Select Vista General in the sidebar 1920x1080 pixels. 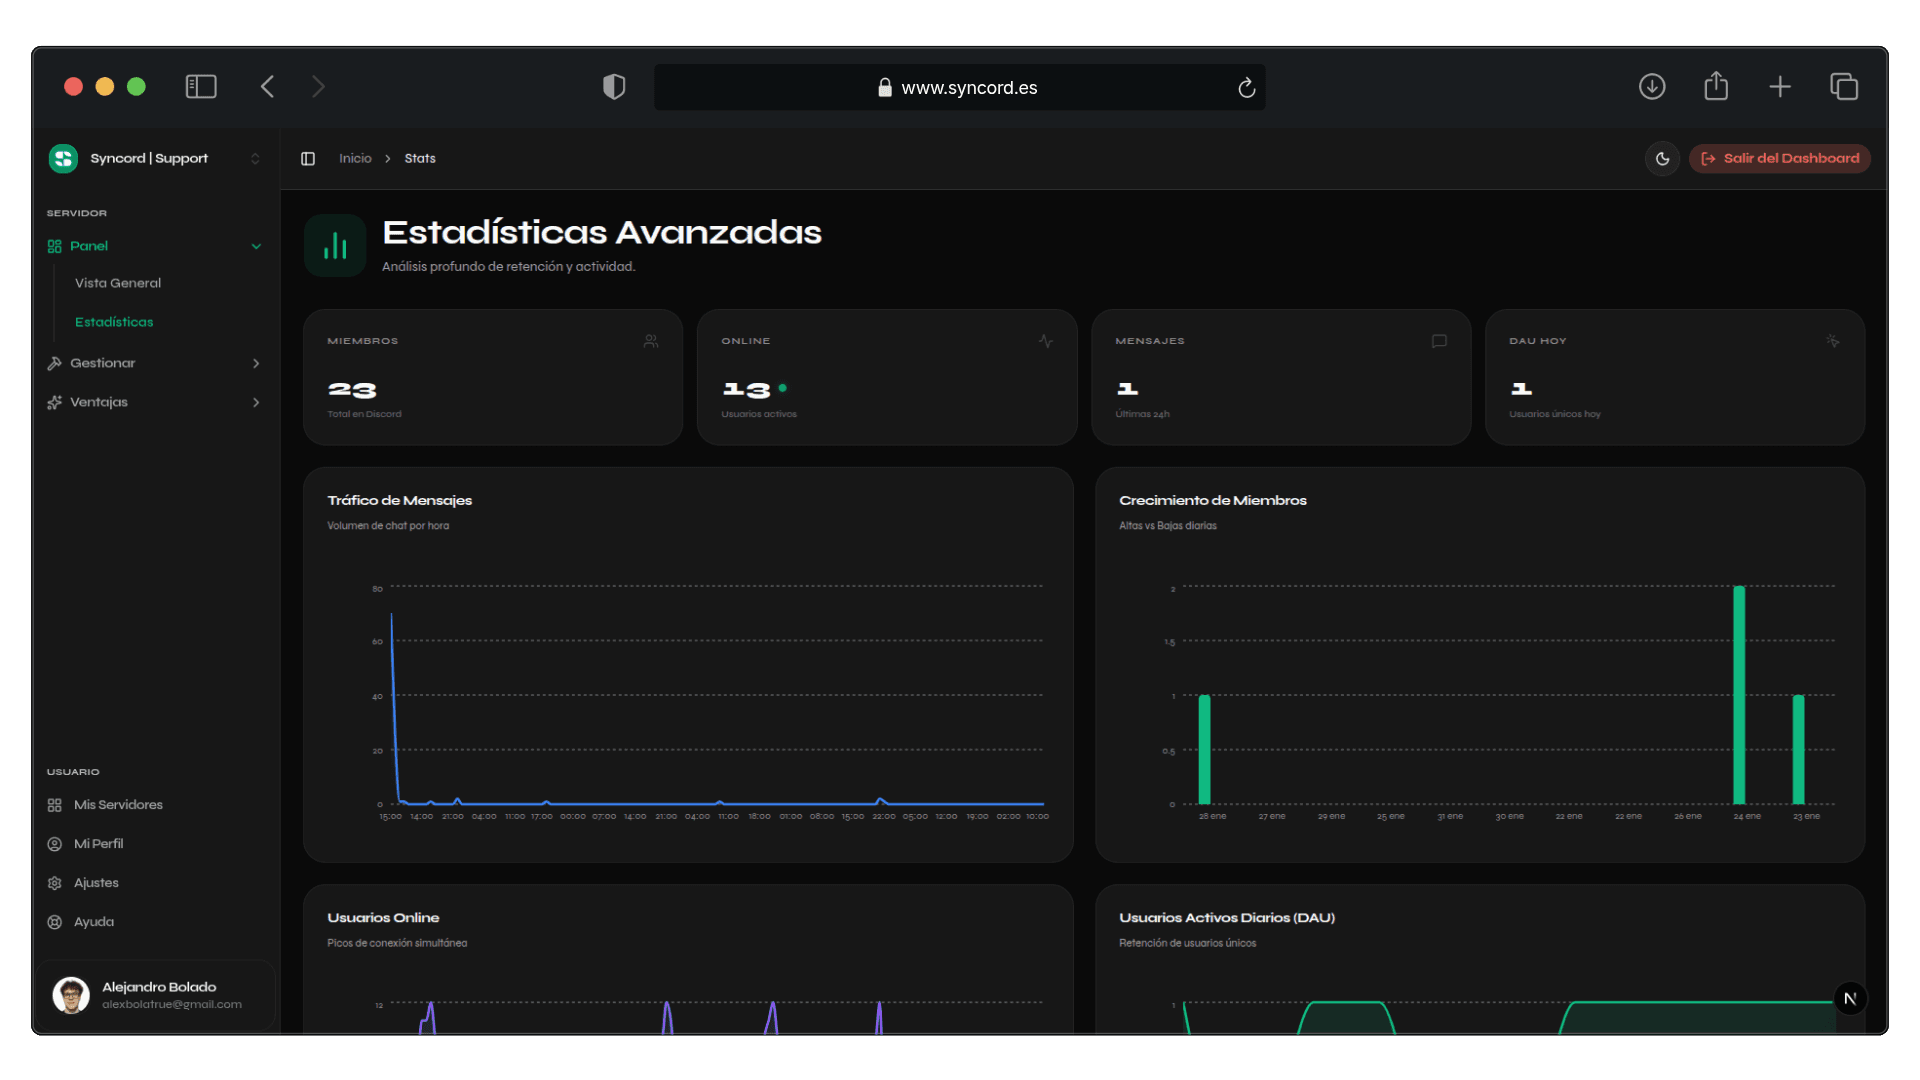point(117,283)
